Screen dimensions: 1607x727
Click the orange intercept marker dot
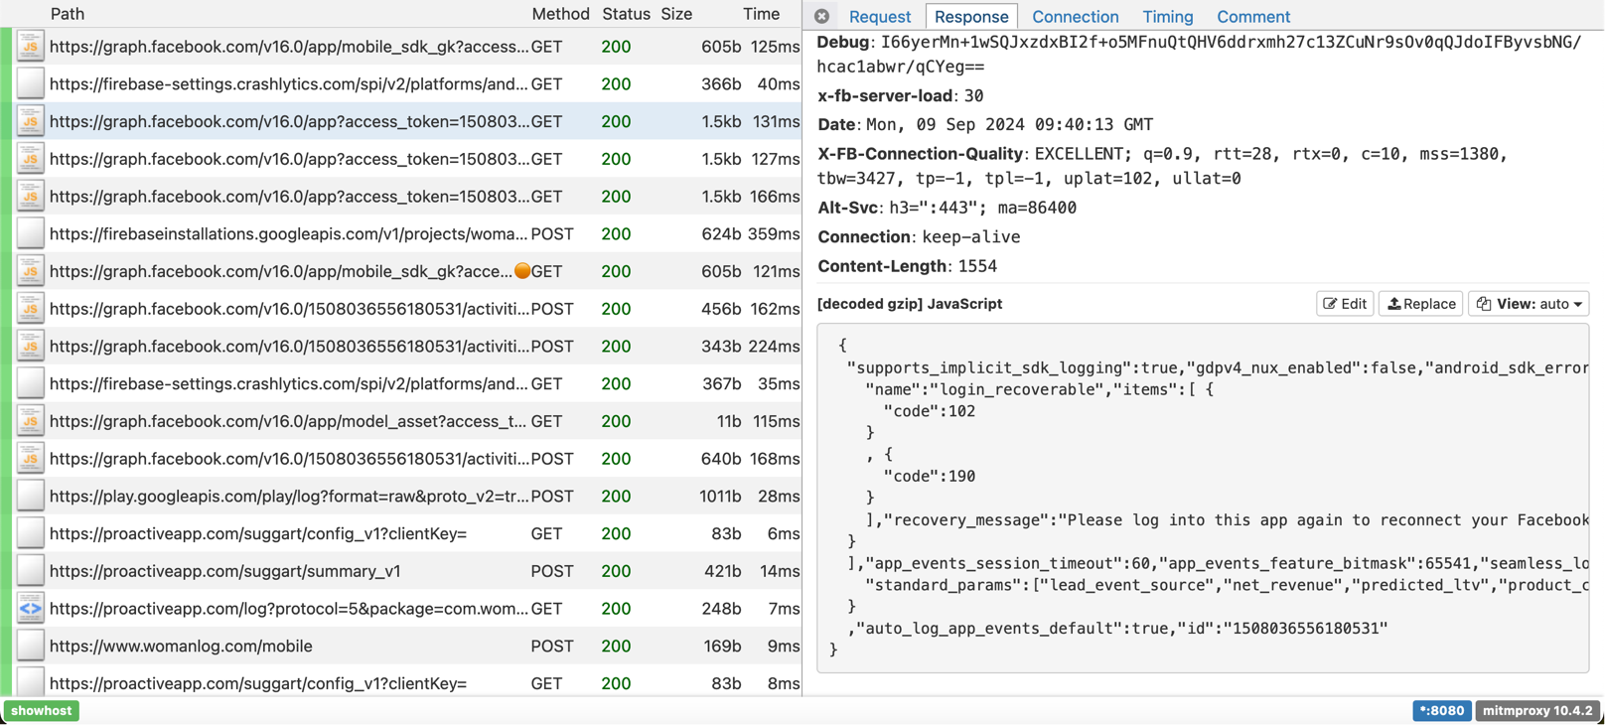[x=522, y=271]
